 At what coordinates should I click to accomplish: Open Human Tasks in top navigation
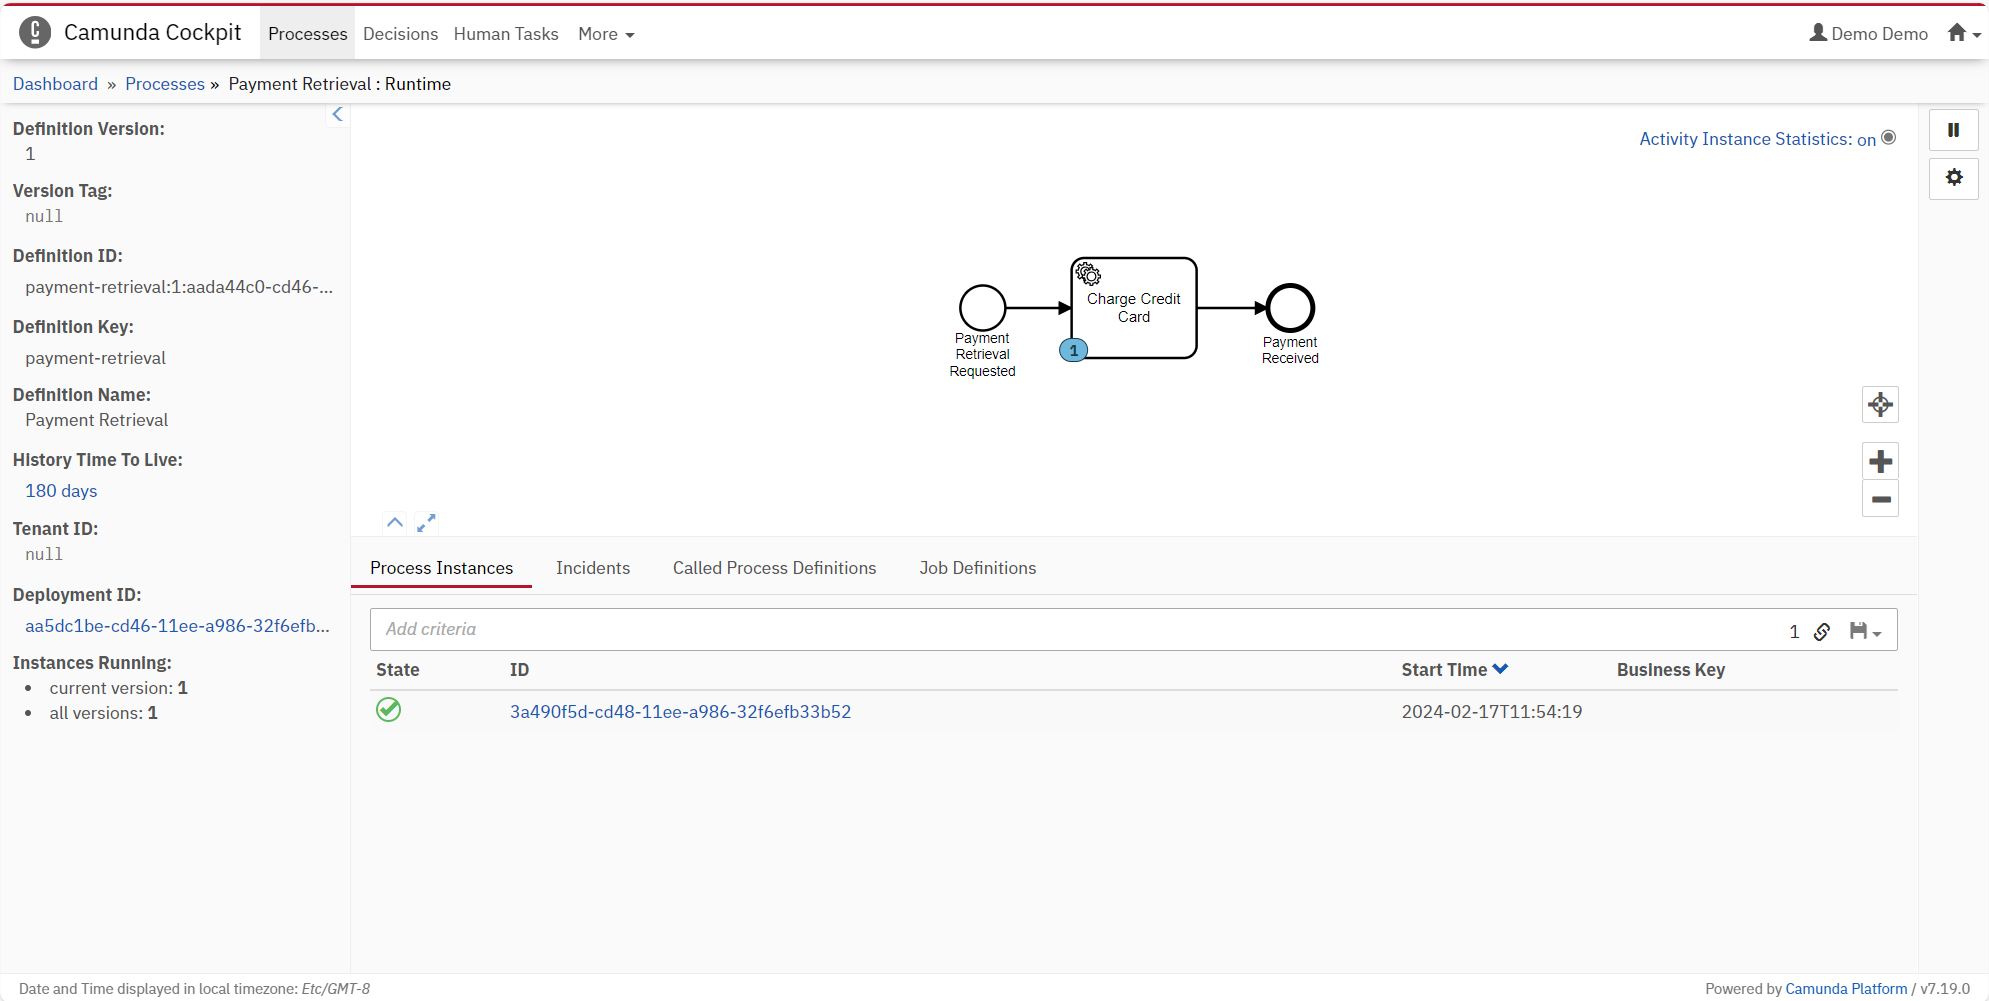click(x=506, y=34)
